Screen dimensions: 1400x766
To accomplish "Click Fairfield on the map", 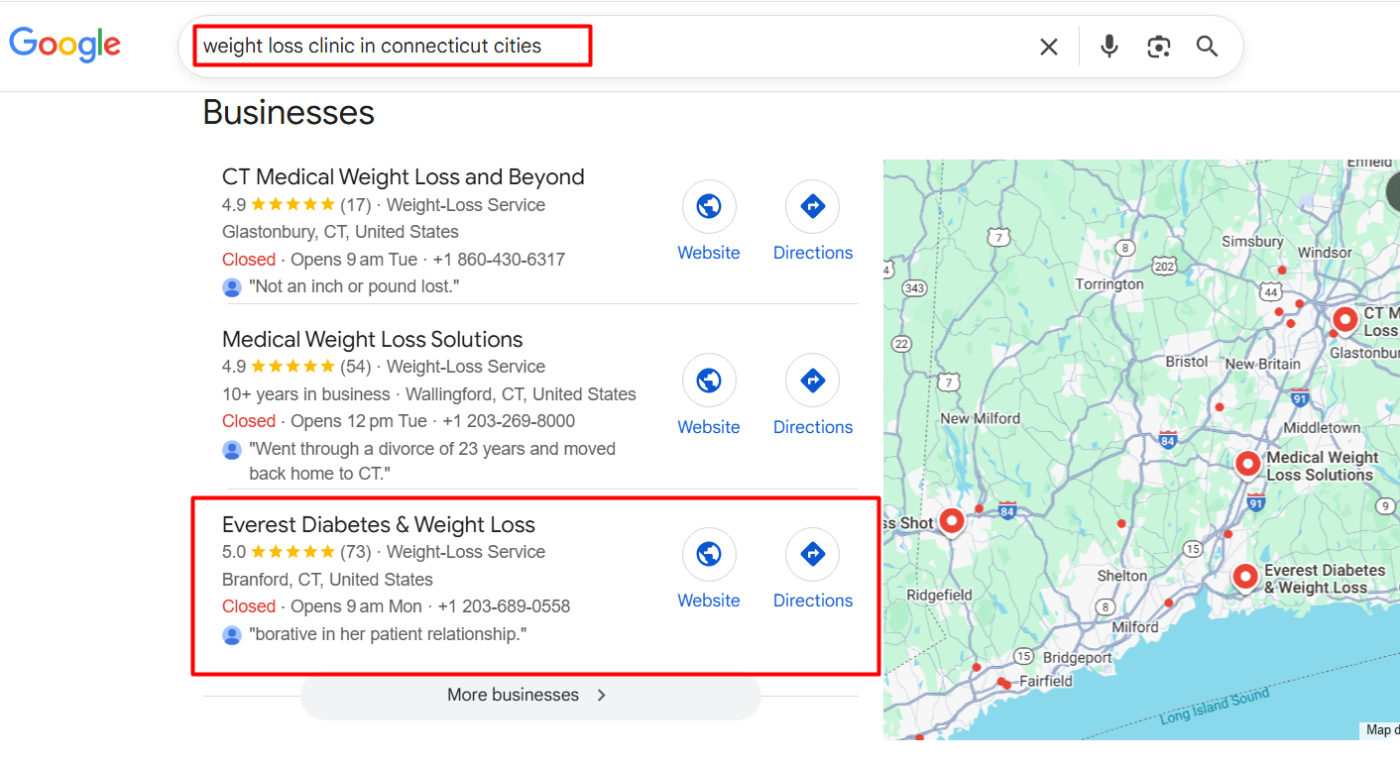I will click(x=1046, y=681).
